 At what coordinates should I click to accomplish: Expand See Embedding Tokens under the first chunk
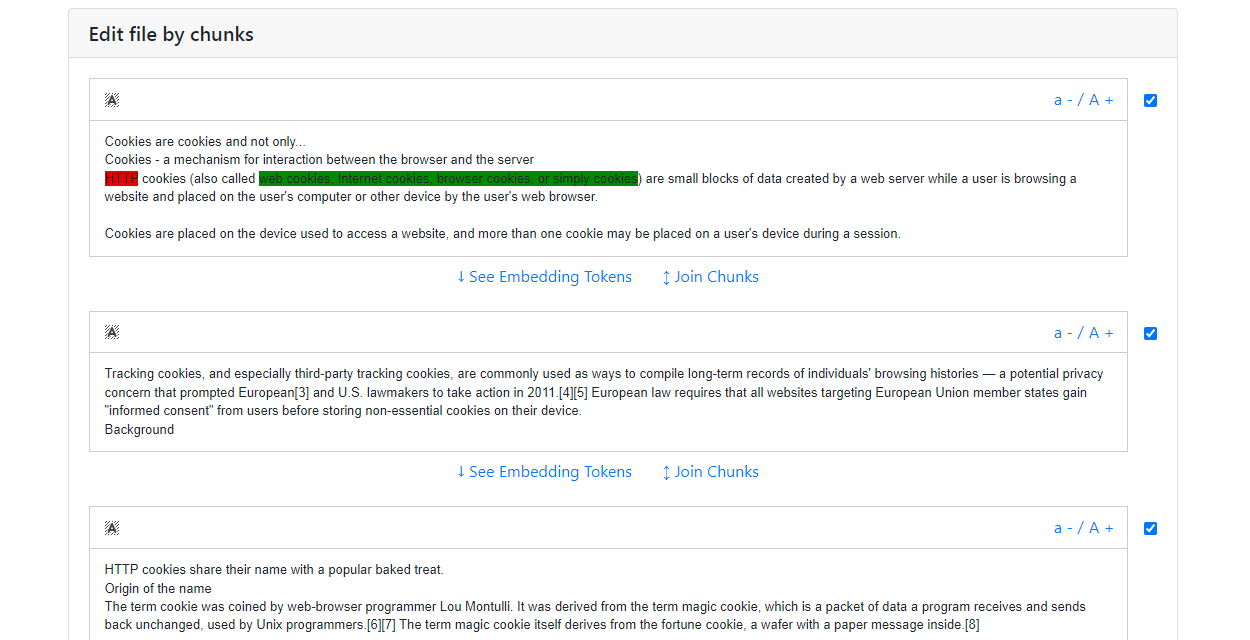pos(544,277)
